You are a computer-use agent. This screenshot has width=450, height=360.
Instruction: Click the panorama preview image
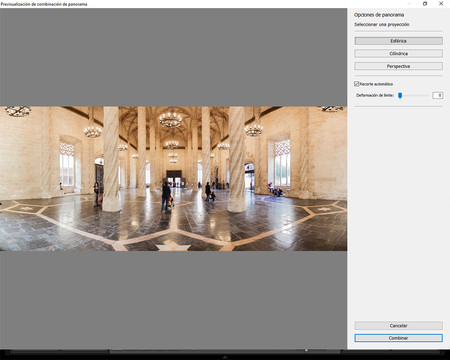click(x=173, y=179)
